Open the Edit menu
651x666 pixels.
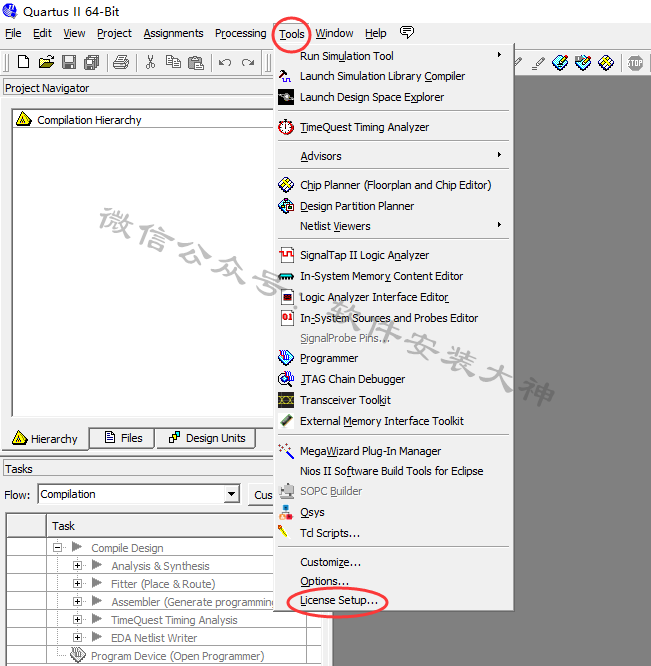[x=42, y=33]
